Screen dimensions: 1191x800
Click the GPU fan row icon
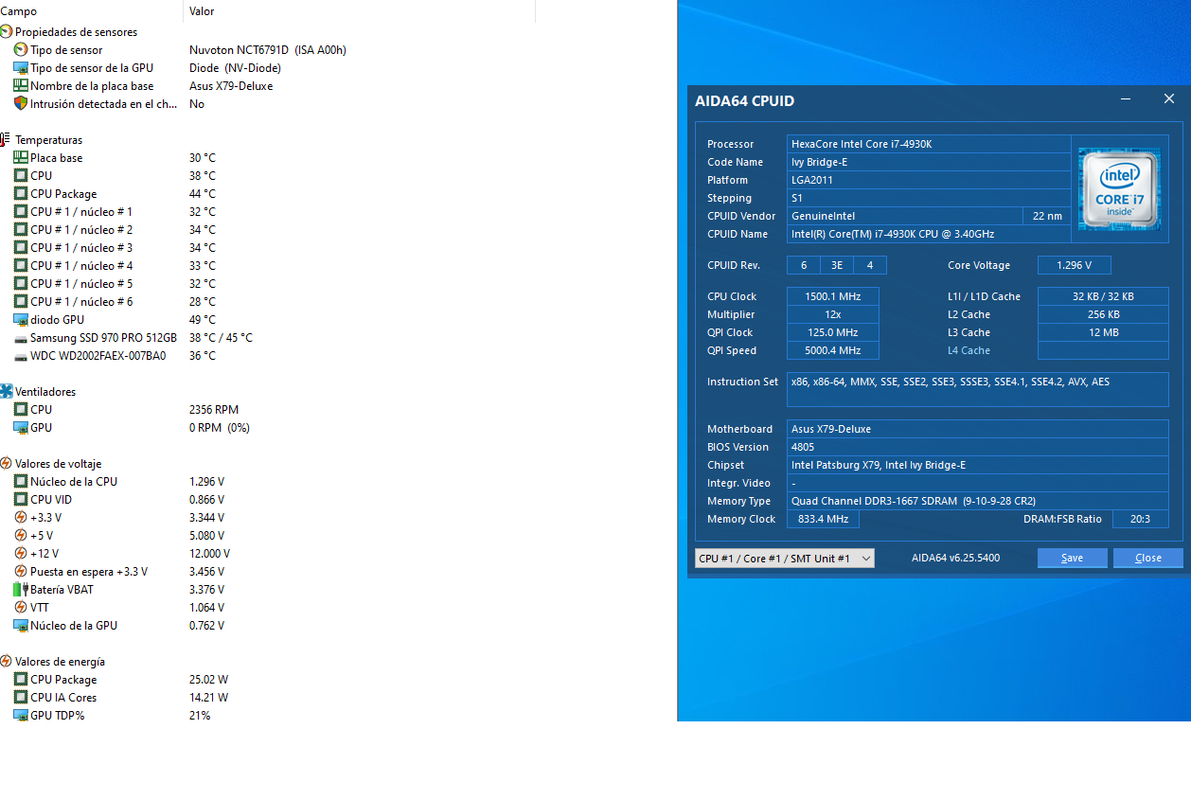point(21,428)
